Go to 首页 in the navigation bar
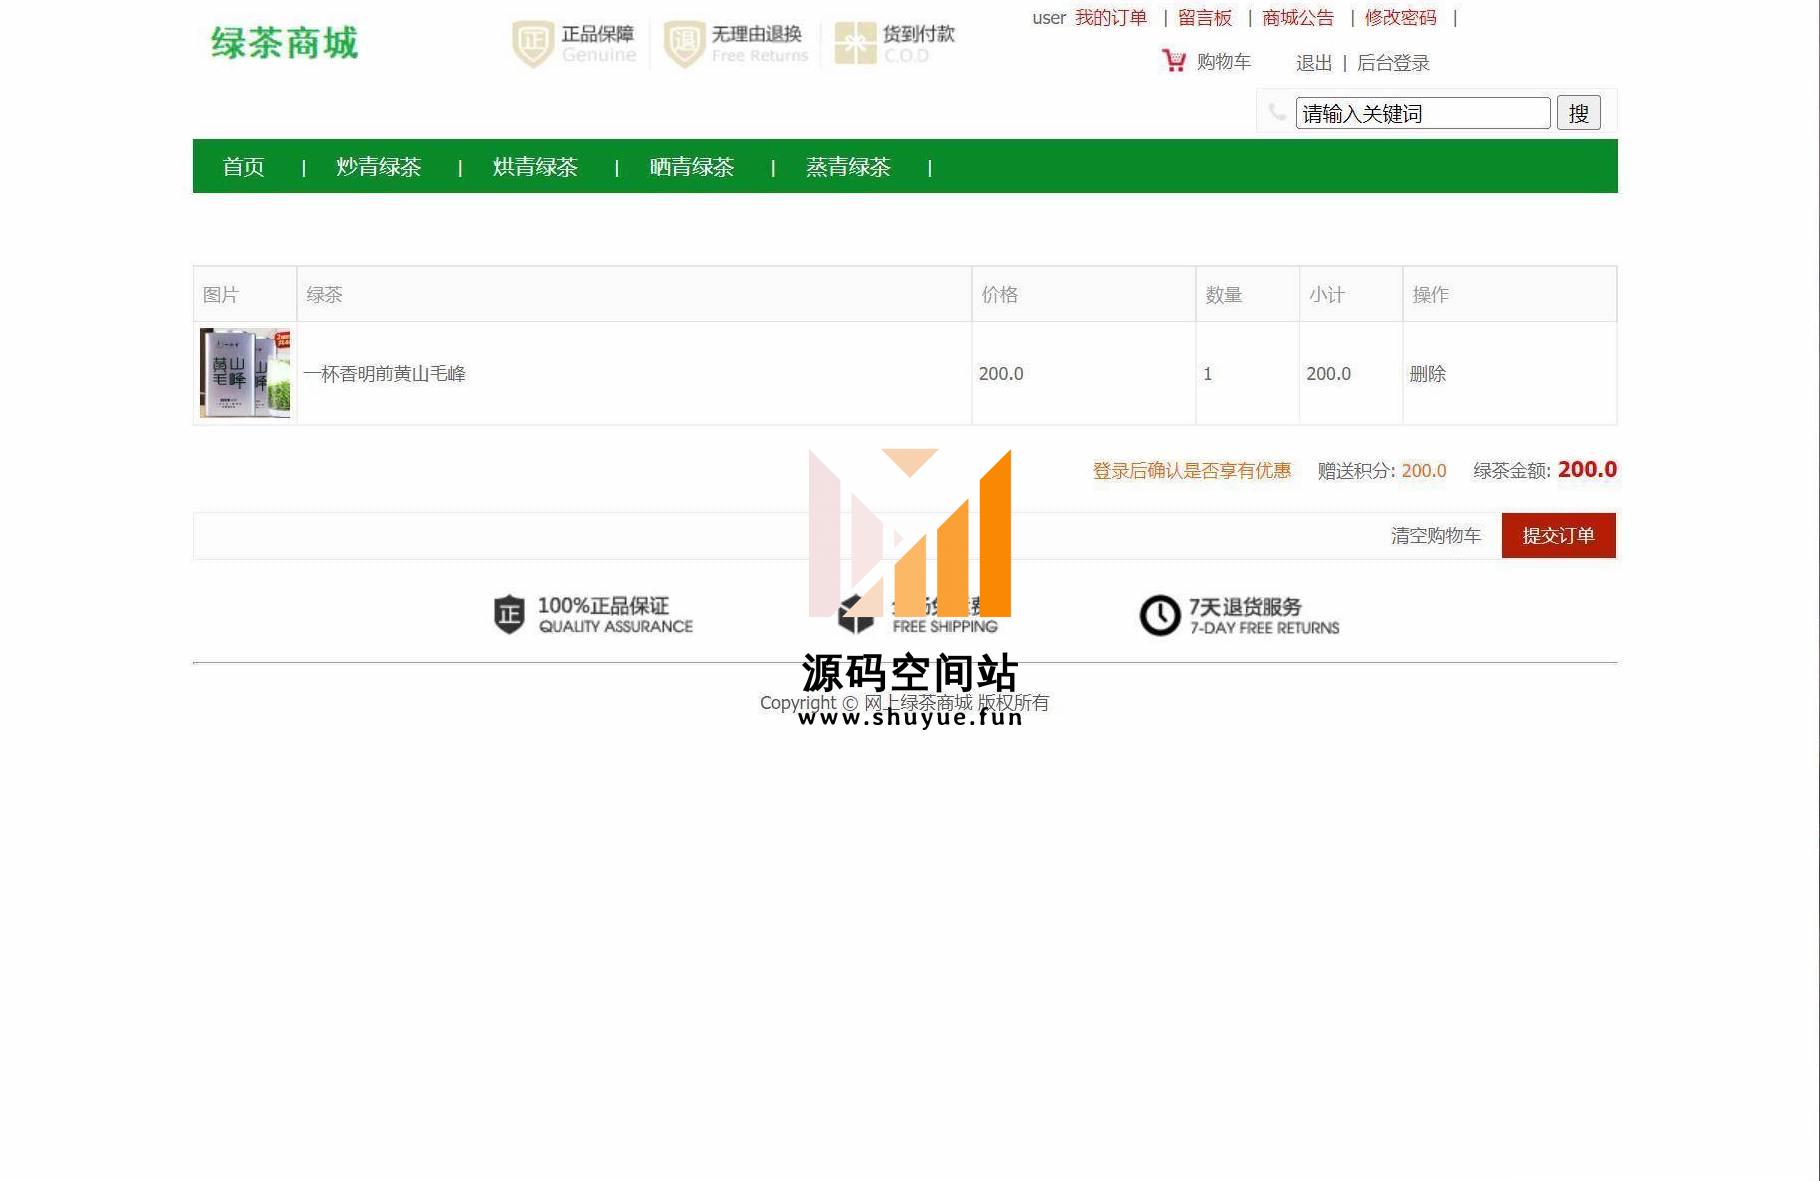 [x=243, y=167]
